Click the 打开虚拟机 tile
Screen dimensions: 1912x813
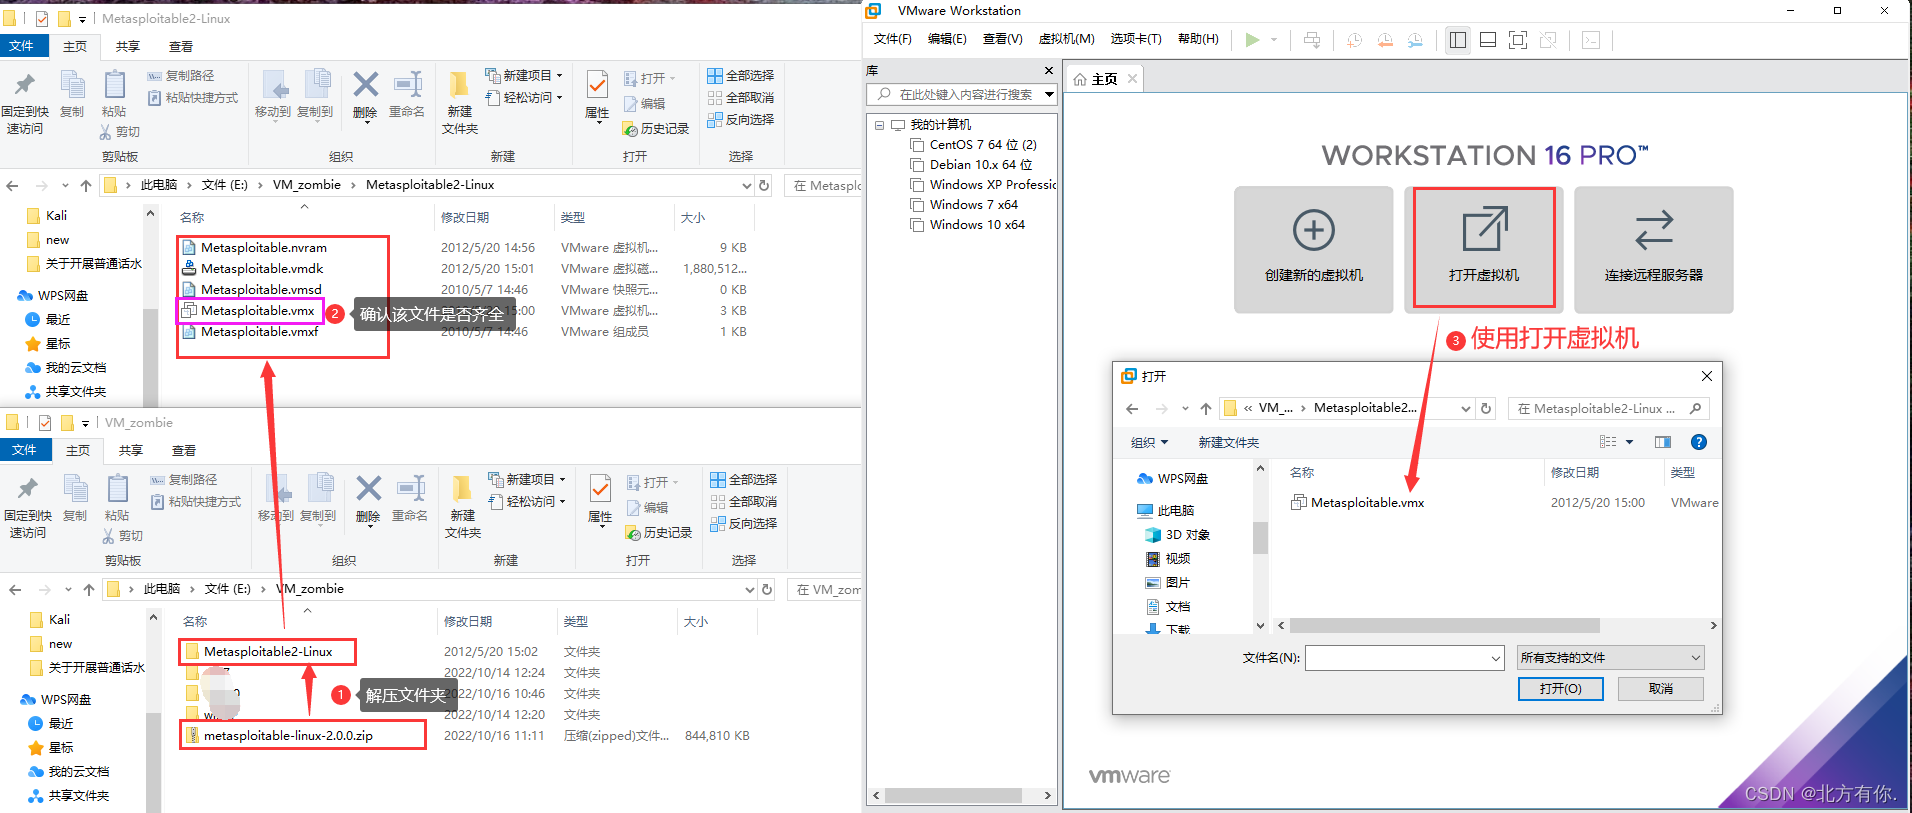coord(1484,250)
